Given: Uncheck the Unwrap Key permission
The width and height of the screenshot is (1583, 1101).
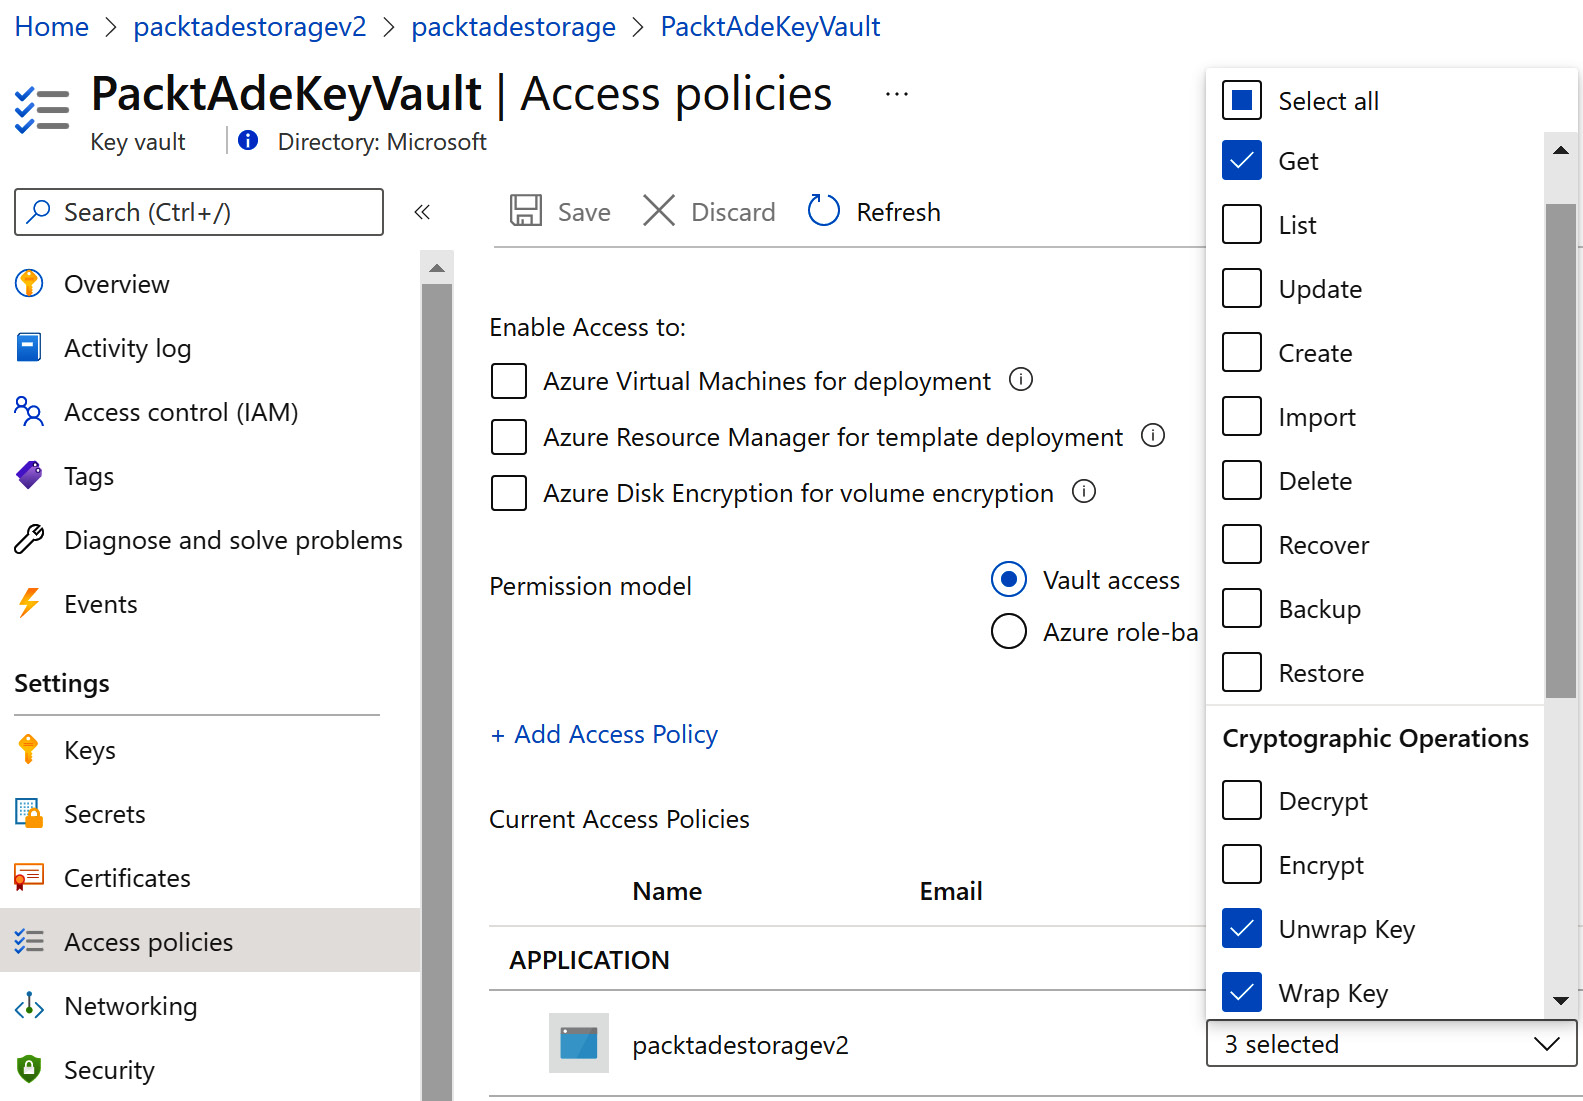Looking at the screenshot, I should [x=1241, y=929].
